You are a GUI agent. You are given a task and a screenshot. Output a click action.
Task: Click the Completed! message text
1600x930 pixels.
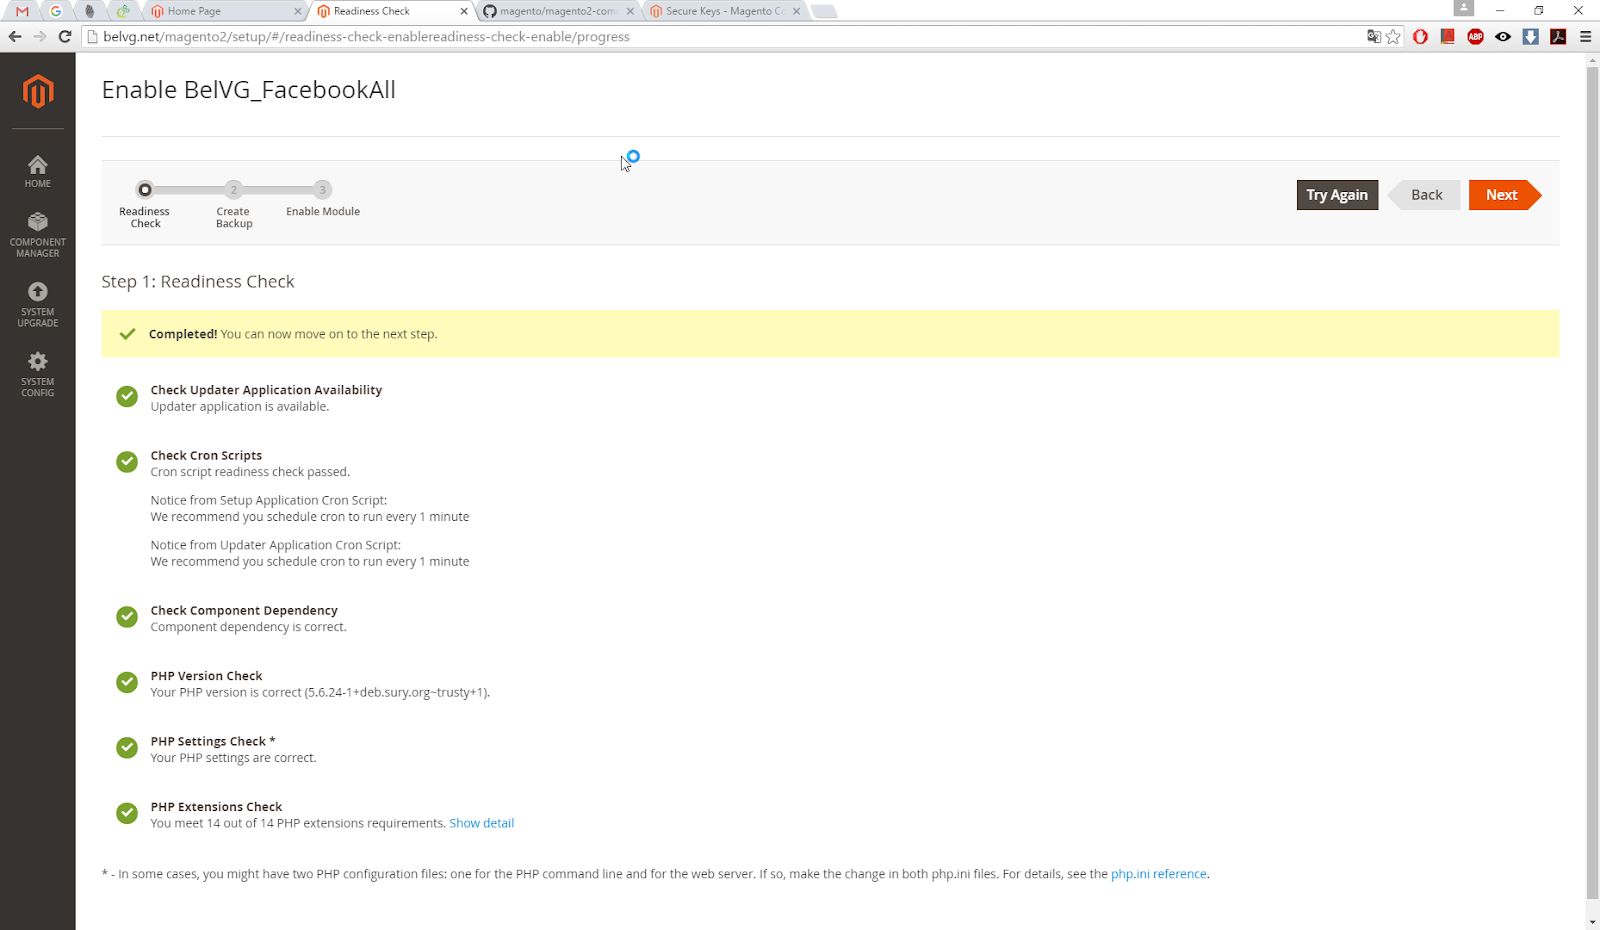293,334
